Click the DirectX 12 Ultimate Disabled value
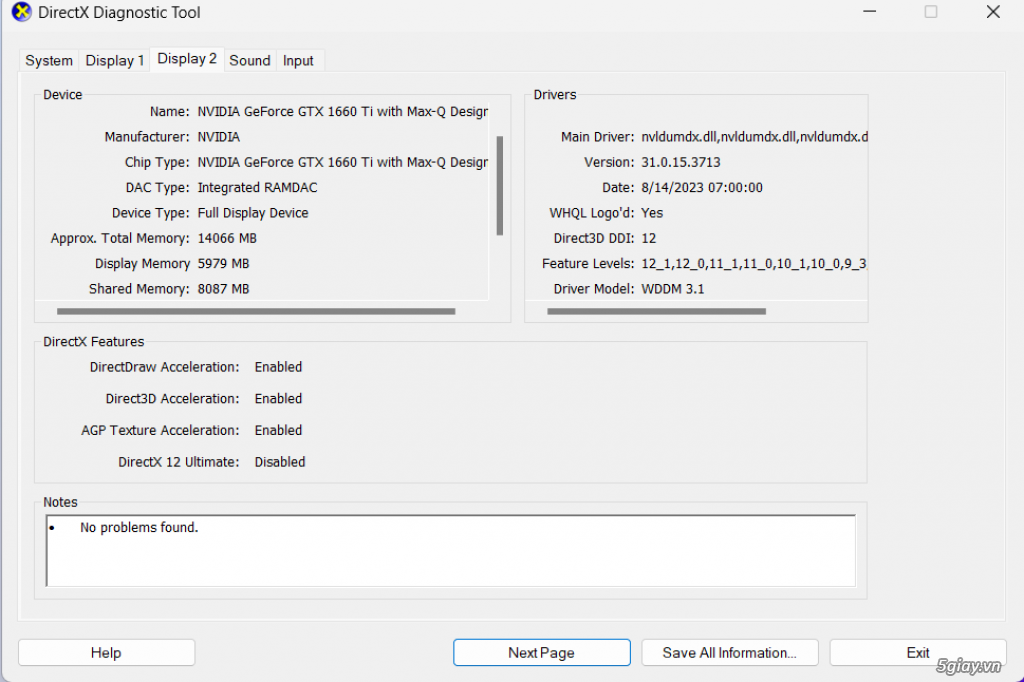Image resolution: width=1024 pixels, height=682 pixels. tap(280, 462)
